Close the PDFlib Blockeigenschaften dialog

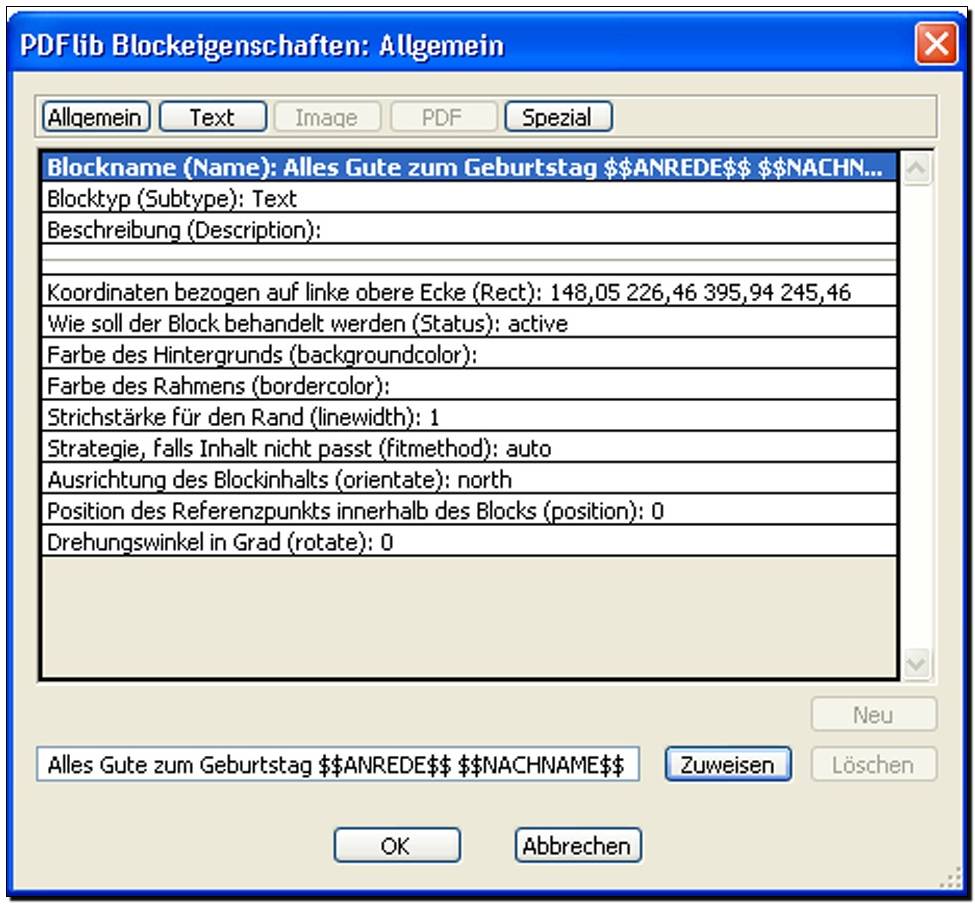[x=936, y=44]
